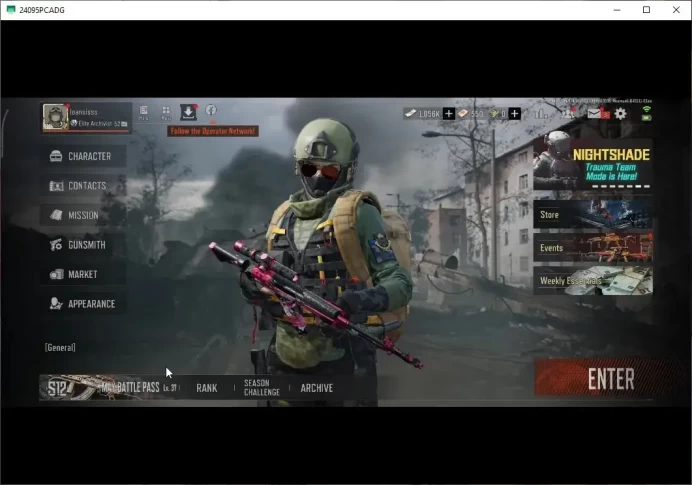Open the Nightshade Trauma Team banner
Viewport: 692px width, 485px height.
[x=593, y=163]
